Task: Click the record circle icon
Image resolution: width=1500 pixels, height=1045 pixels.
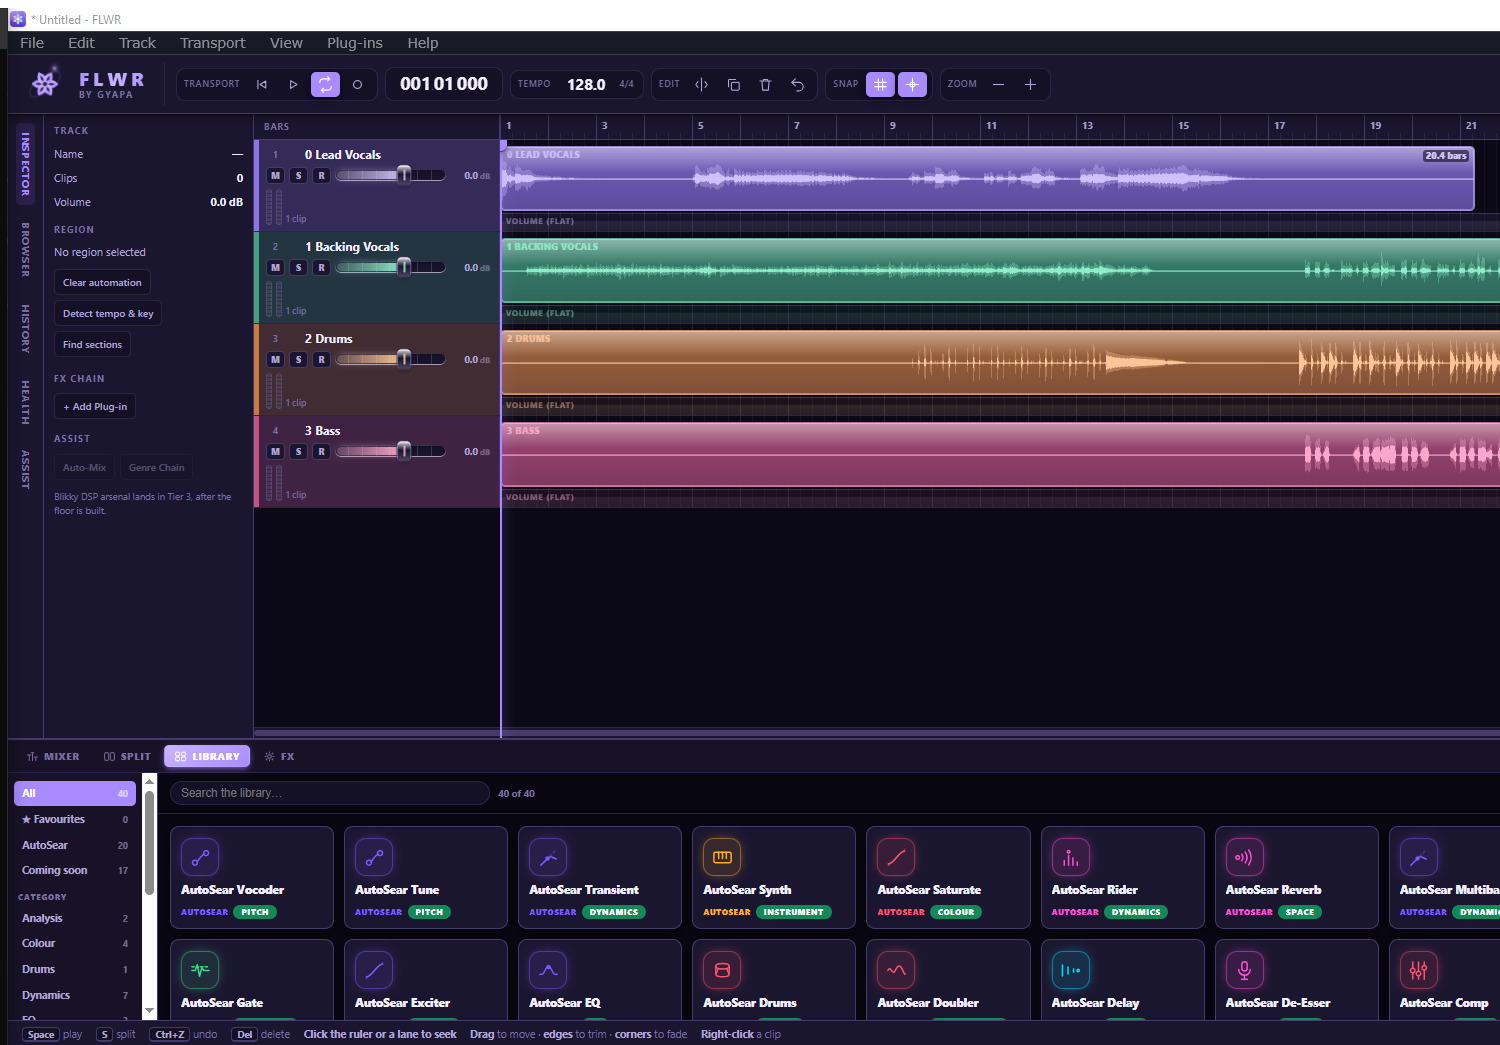Action: click(357, 85)
